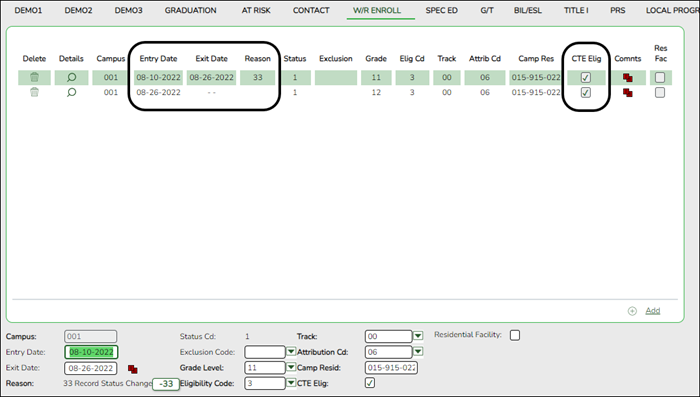Click the Elig Cd column header
Viewport: 700px width, 397px height.
[x=412, y=59]
